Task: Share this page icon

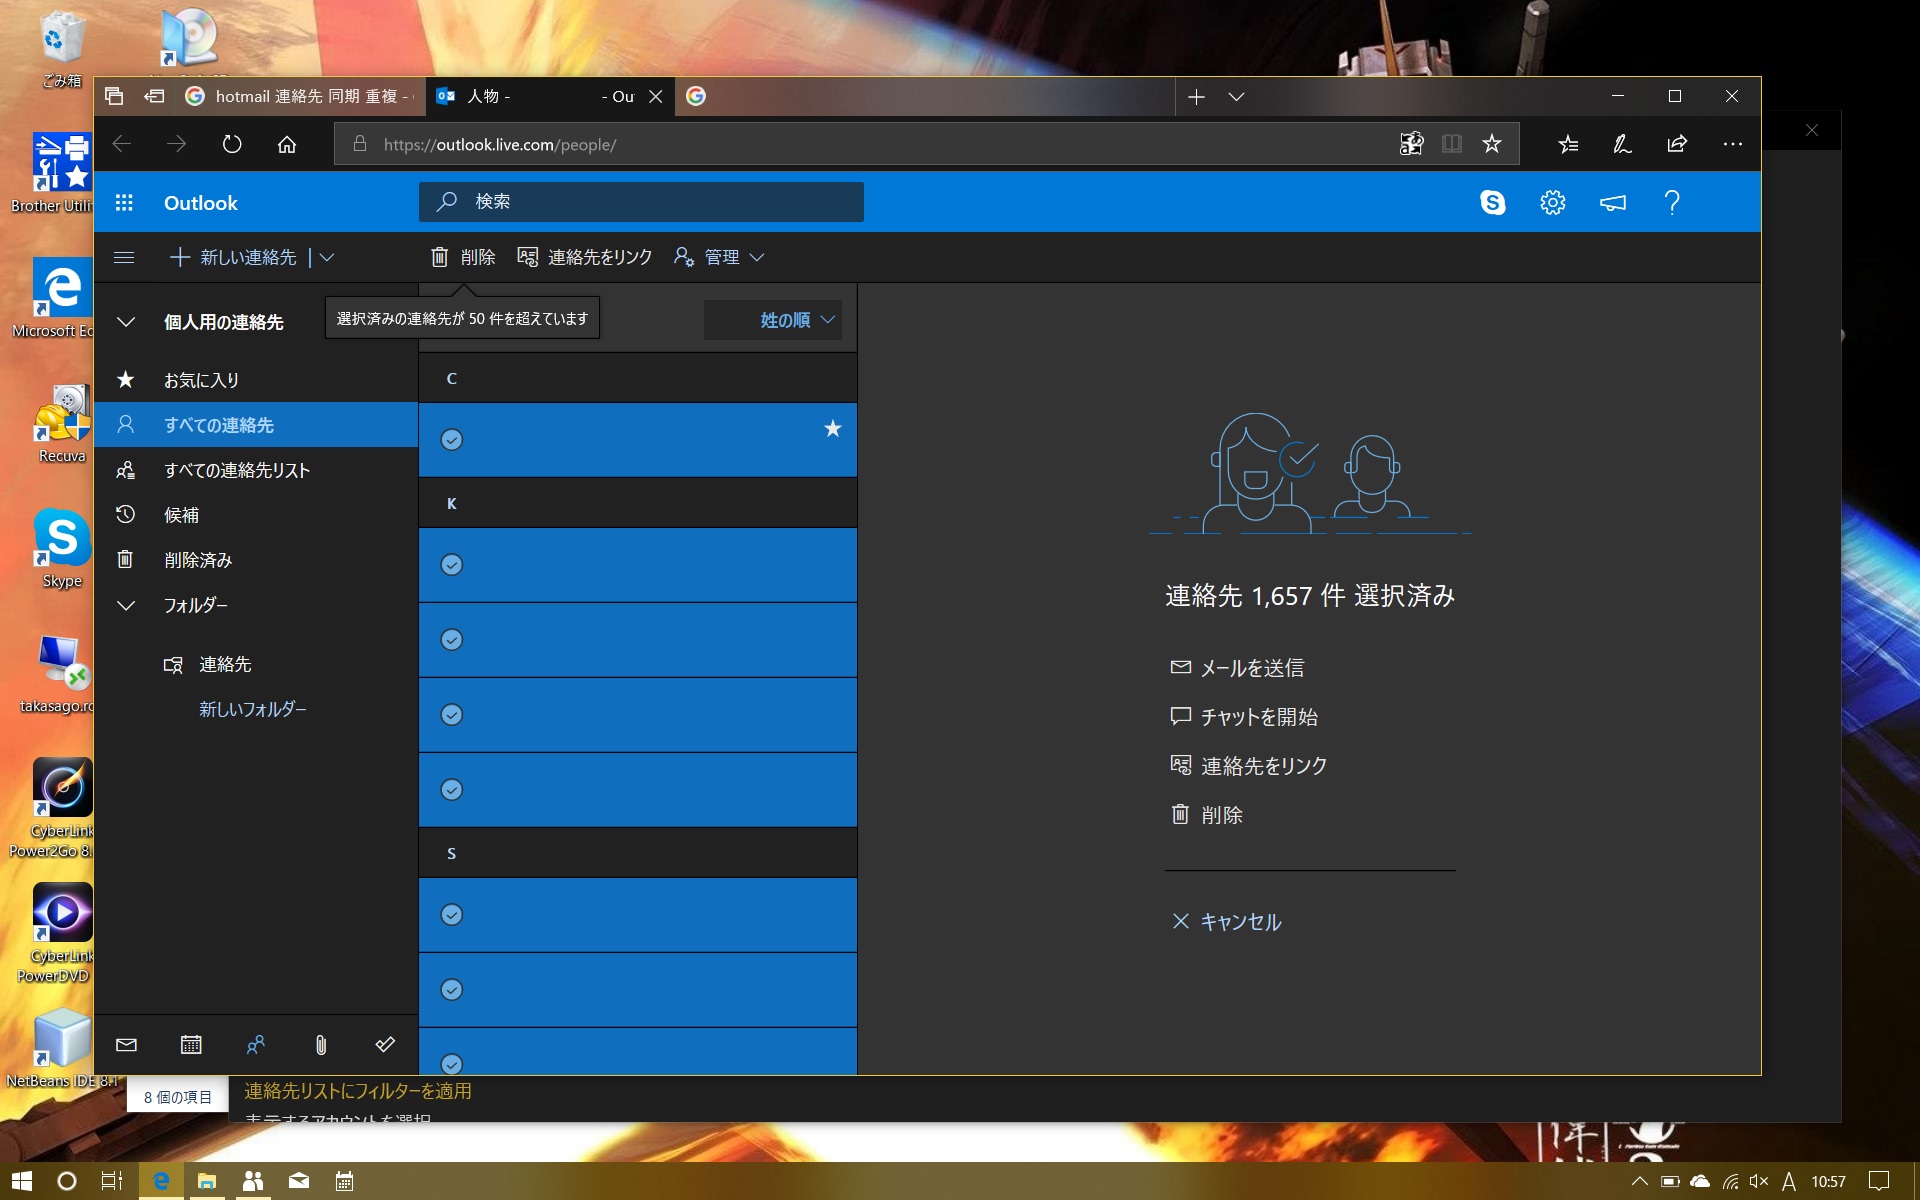Action: (1677, 144)
